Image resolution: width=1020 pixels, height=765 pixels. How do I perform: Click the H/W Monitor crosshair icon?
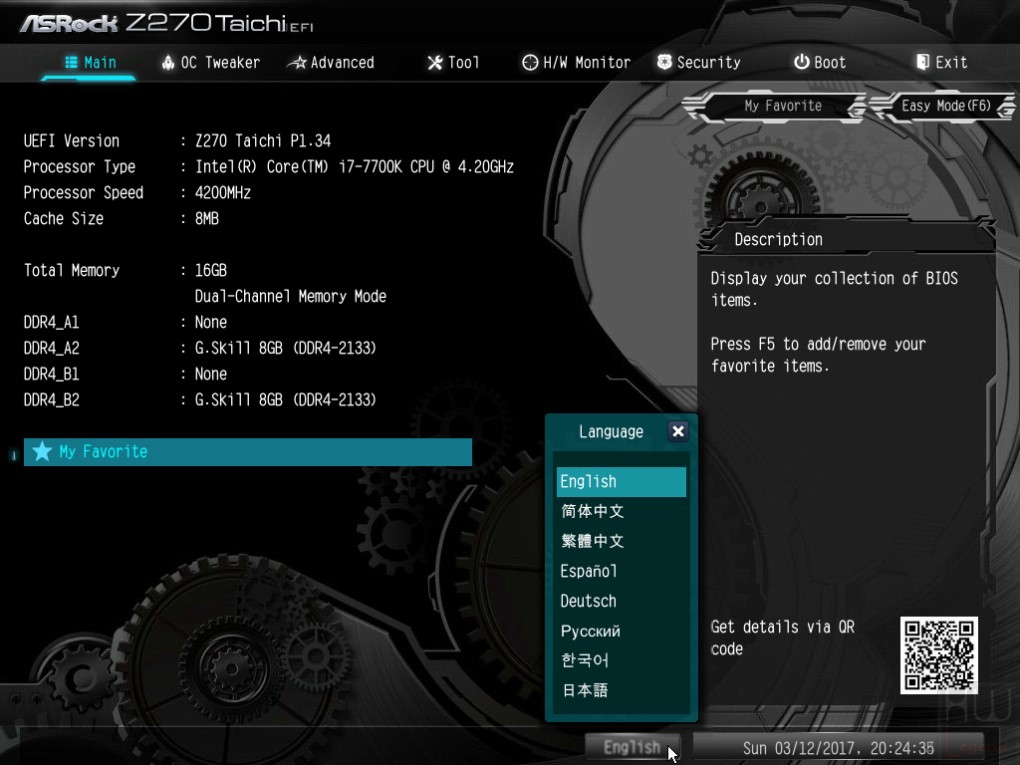click(x=530, y=62)
